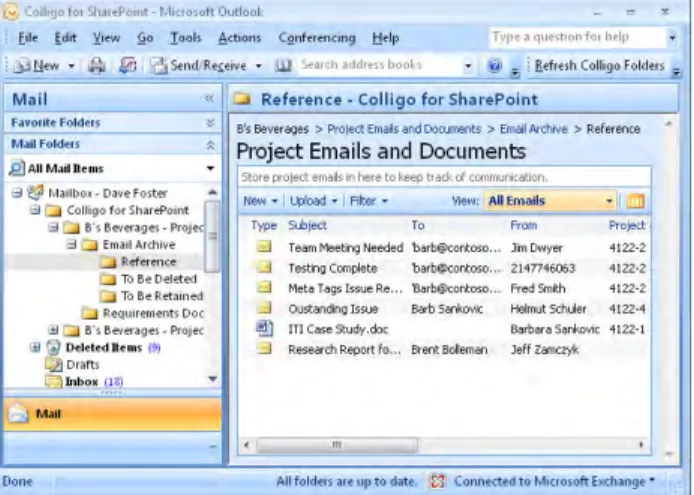Open the Upload dropdown in list toolbar
The image size is (694, 495).
pyautogui.click(x=313, y=201)
